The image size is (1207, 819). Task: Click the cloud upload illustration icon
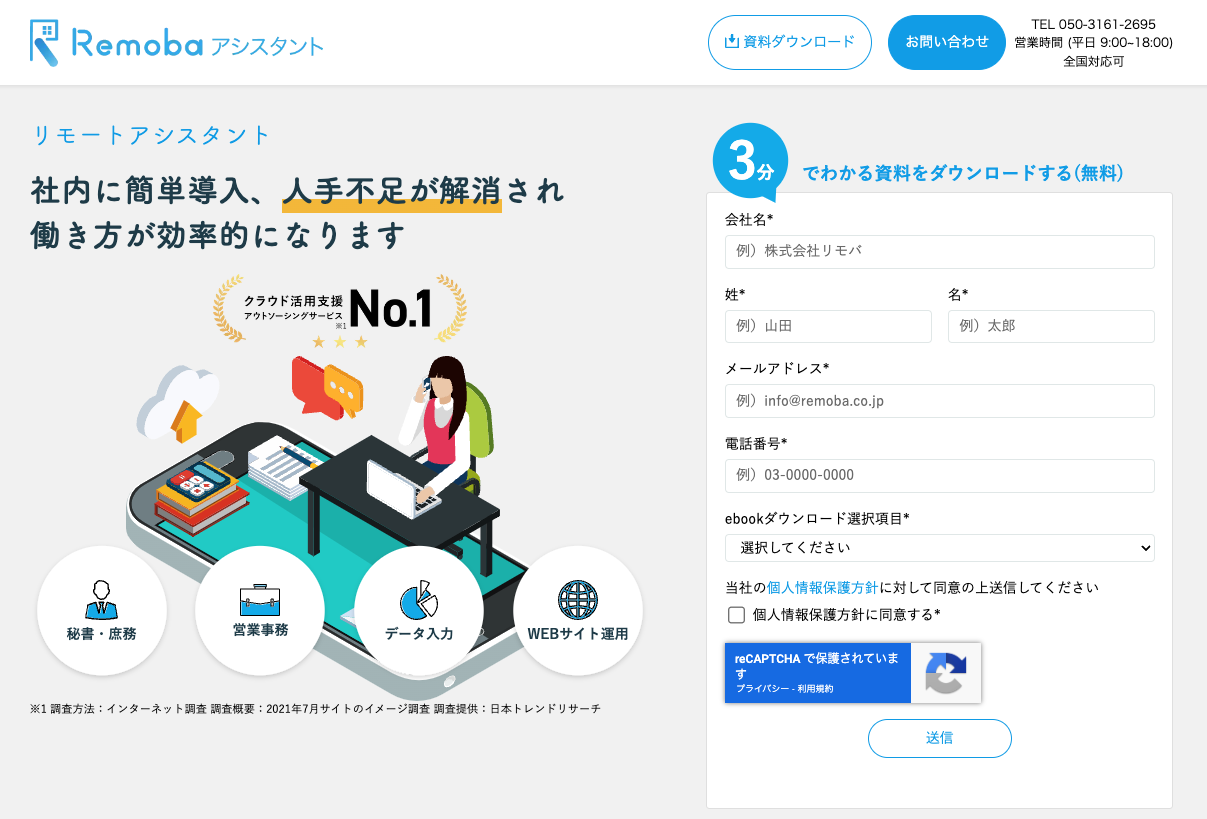point(178,404)
